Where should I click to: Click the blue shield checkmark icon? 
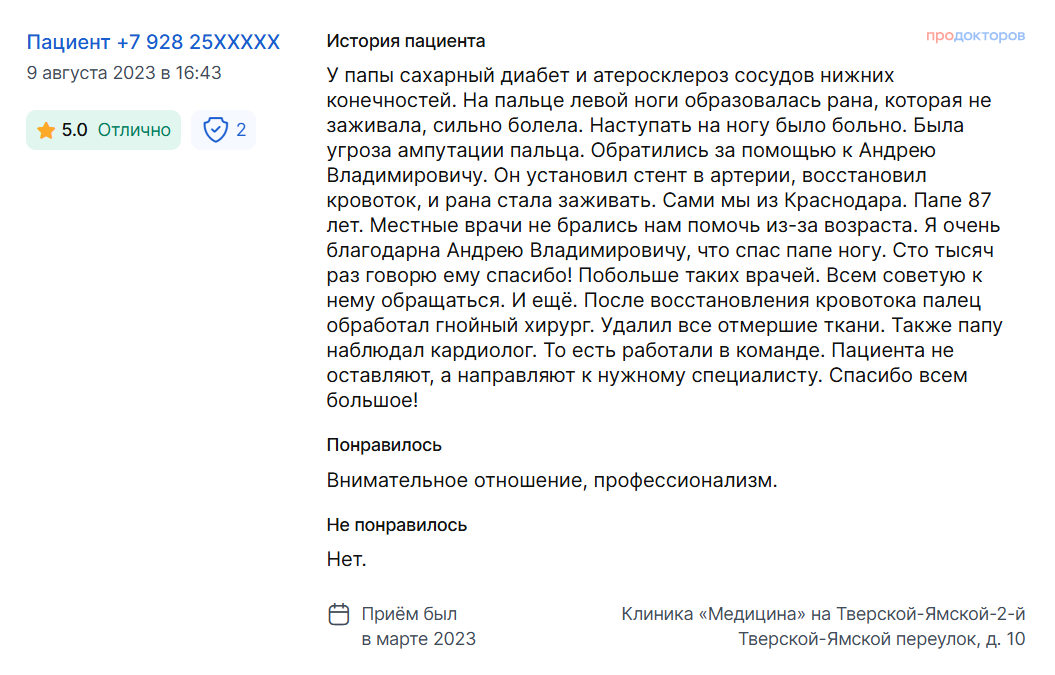click(x=215, y=129)
